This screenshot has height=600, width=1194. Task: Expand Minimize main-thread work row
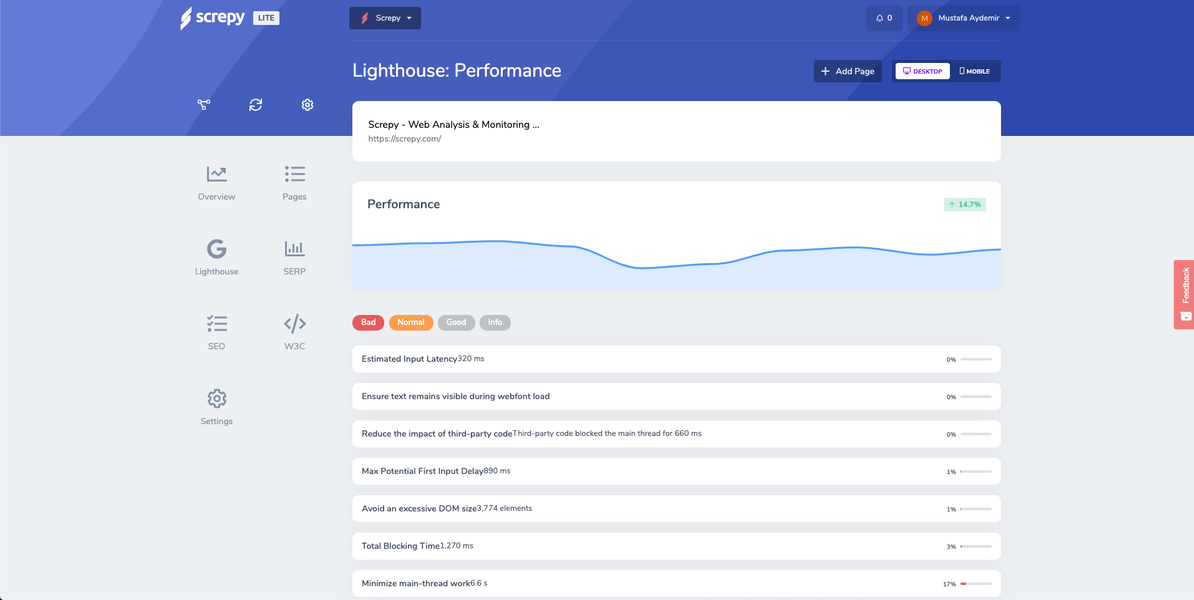click(676, 584)
